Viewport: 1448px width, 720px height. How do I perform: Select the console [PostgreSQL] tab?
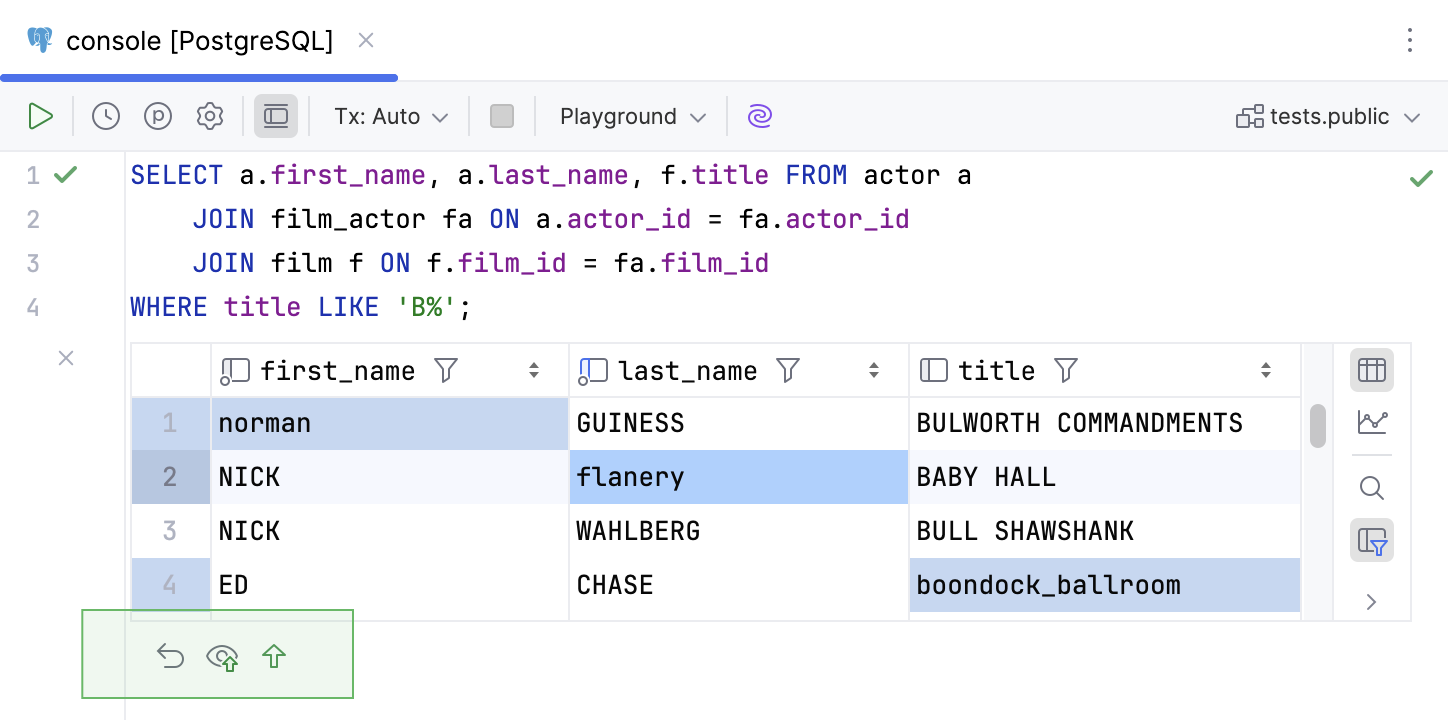[x=199, y=41]
